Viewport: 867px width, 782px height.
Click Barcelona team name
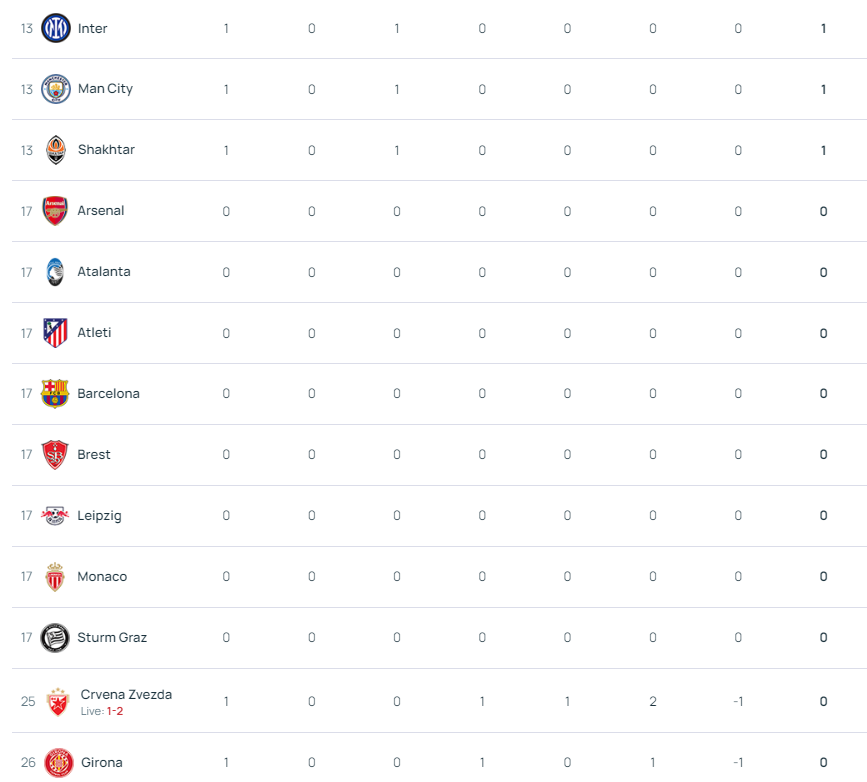pyautogui.click(x=108, y=393)
